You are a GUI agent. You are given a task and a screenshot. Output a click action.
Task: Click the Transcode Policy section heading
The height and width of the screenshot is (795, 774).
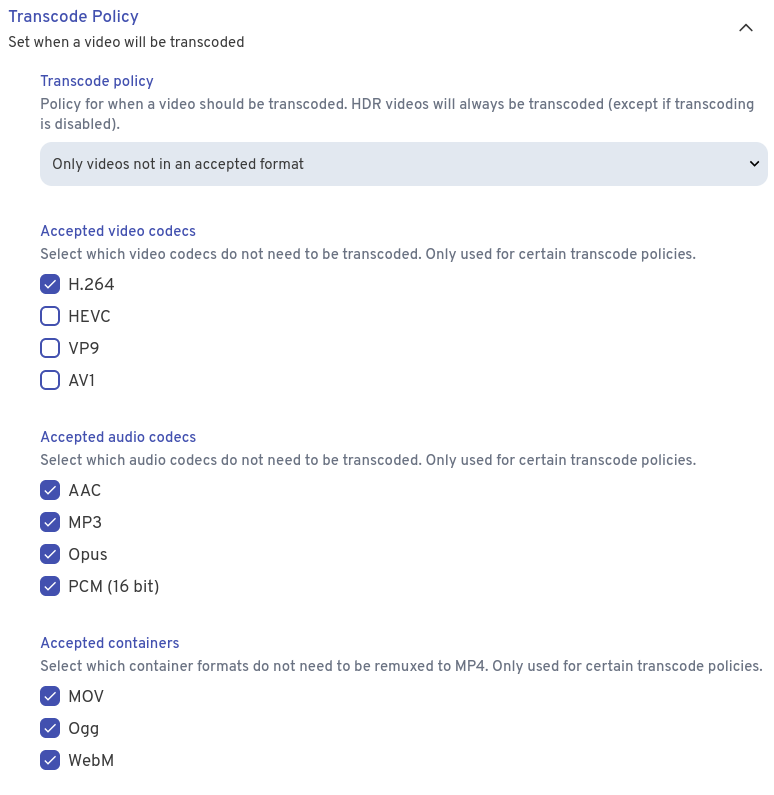pyautogui.click(x=73, y=16)
